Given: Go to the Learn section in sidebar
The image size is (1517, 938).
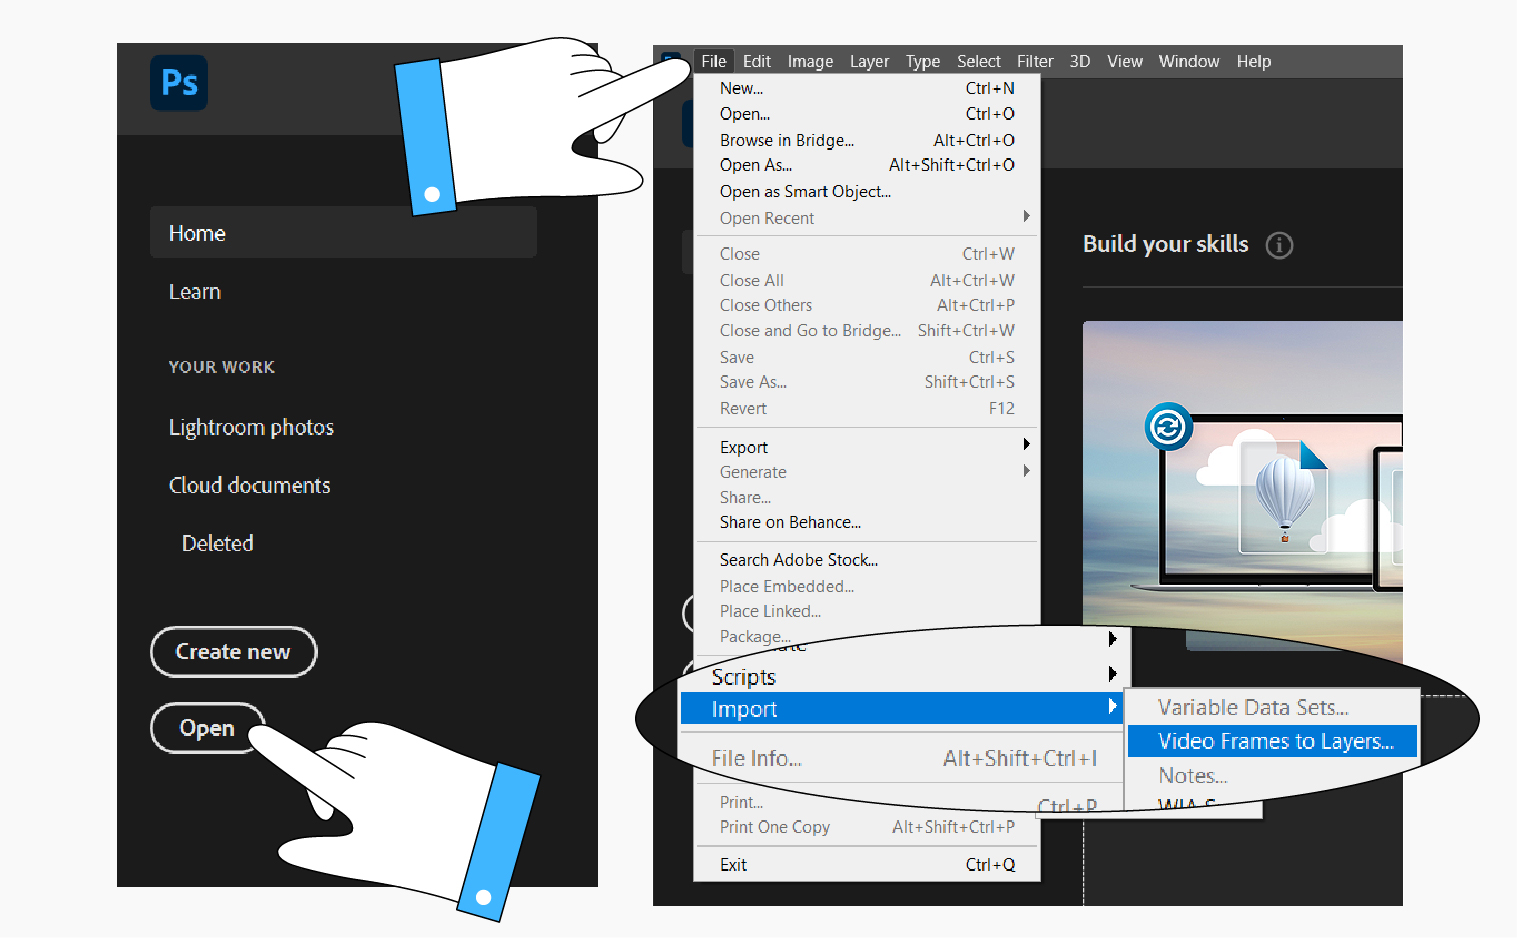Looking at the screenshot, I should [x=195, y=292].
